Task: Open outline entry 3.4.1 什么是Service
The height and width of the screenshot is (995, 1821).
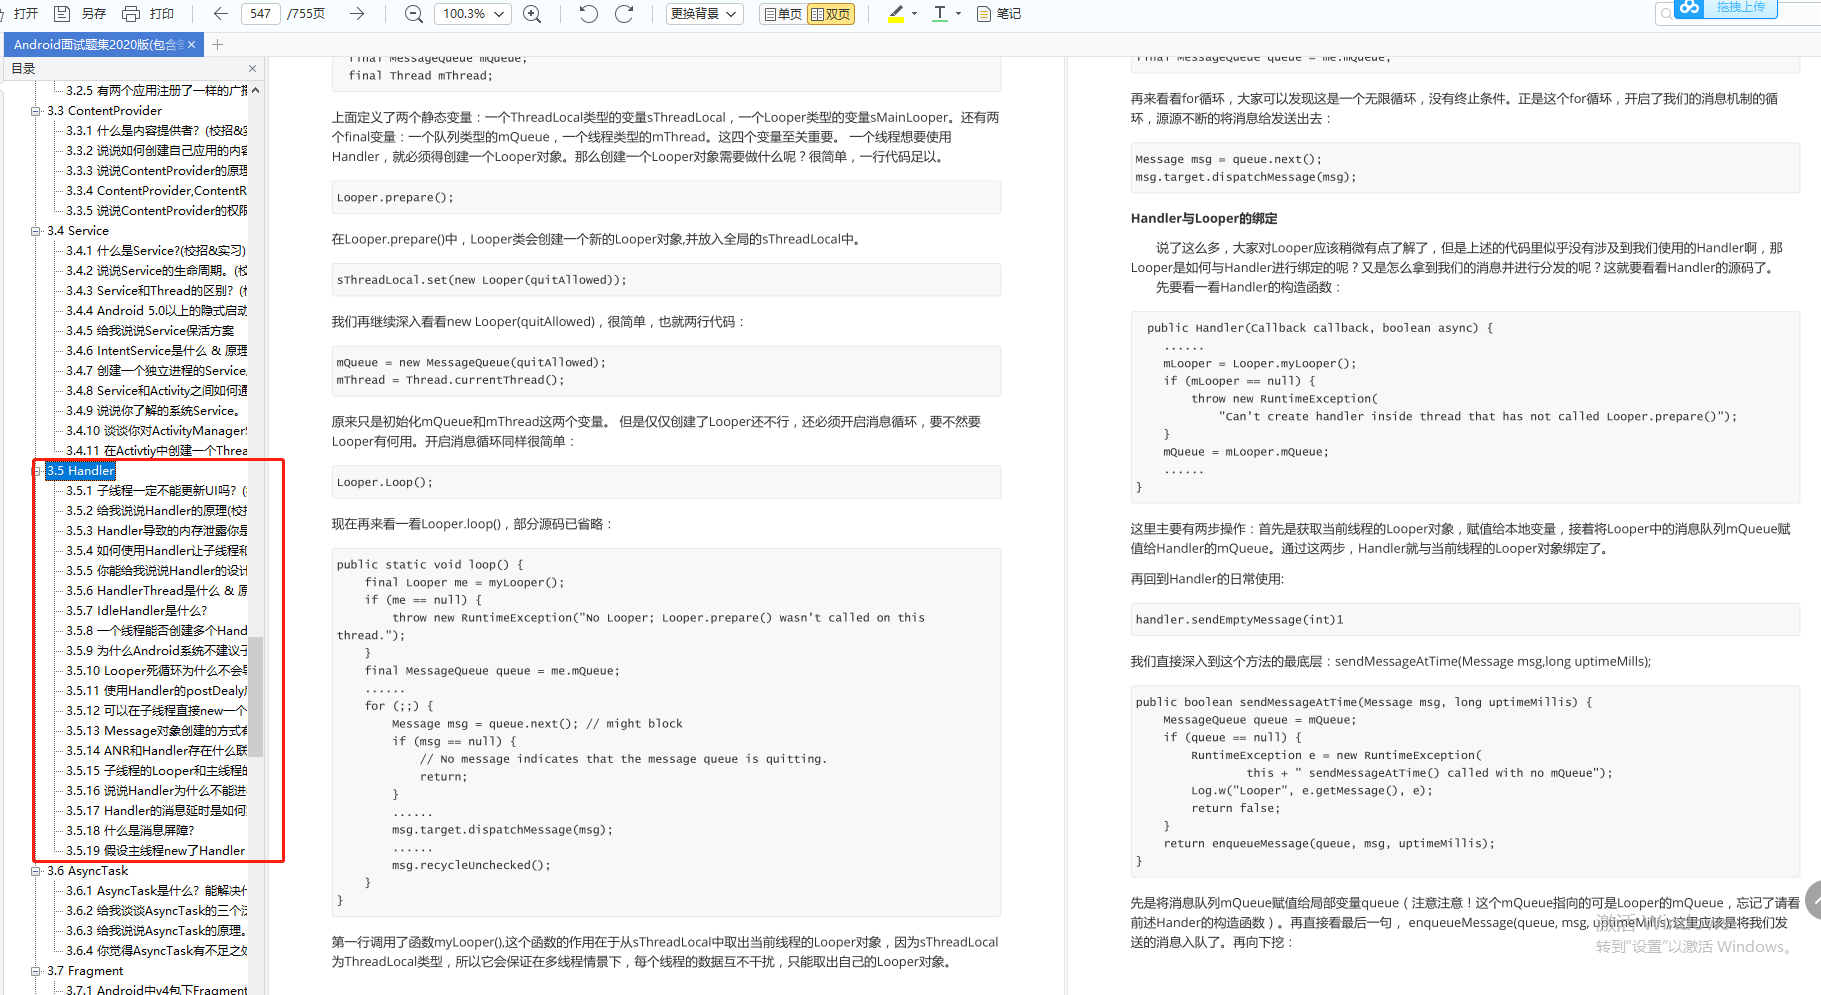Action: coord(156,251)
